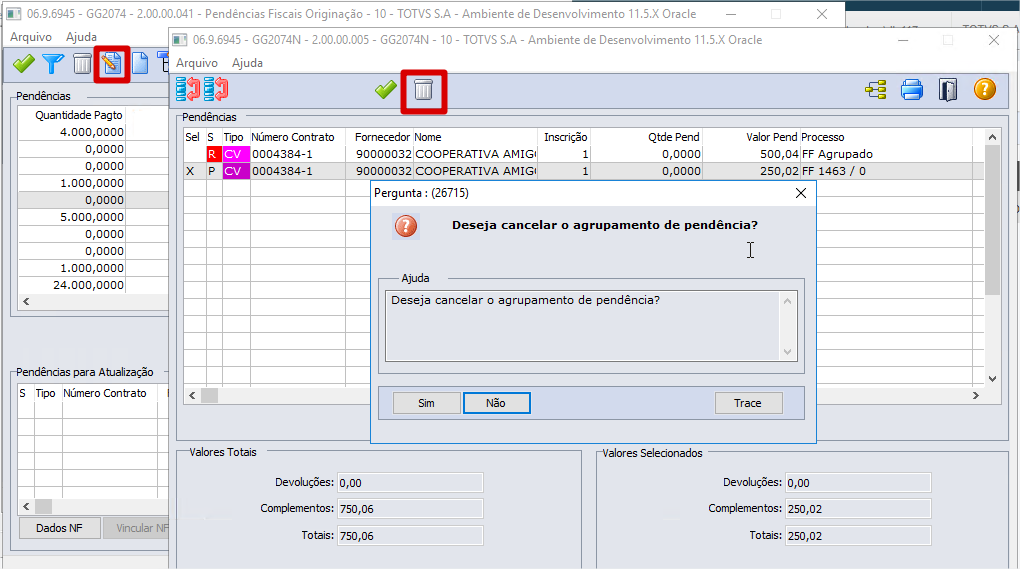Viewport: 1020px width, 569px height.
Task: Toggle Sel cell marked X in second row
Action: point(195,171)
